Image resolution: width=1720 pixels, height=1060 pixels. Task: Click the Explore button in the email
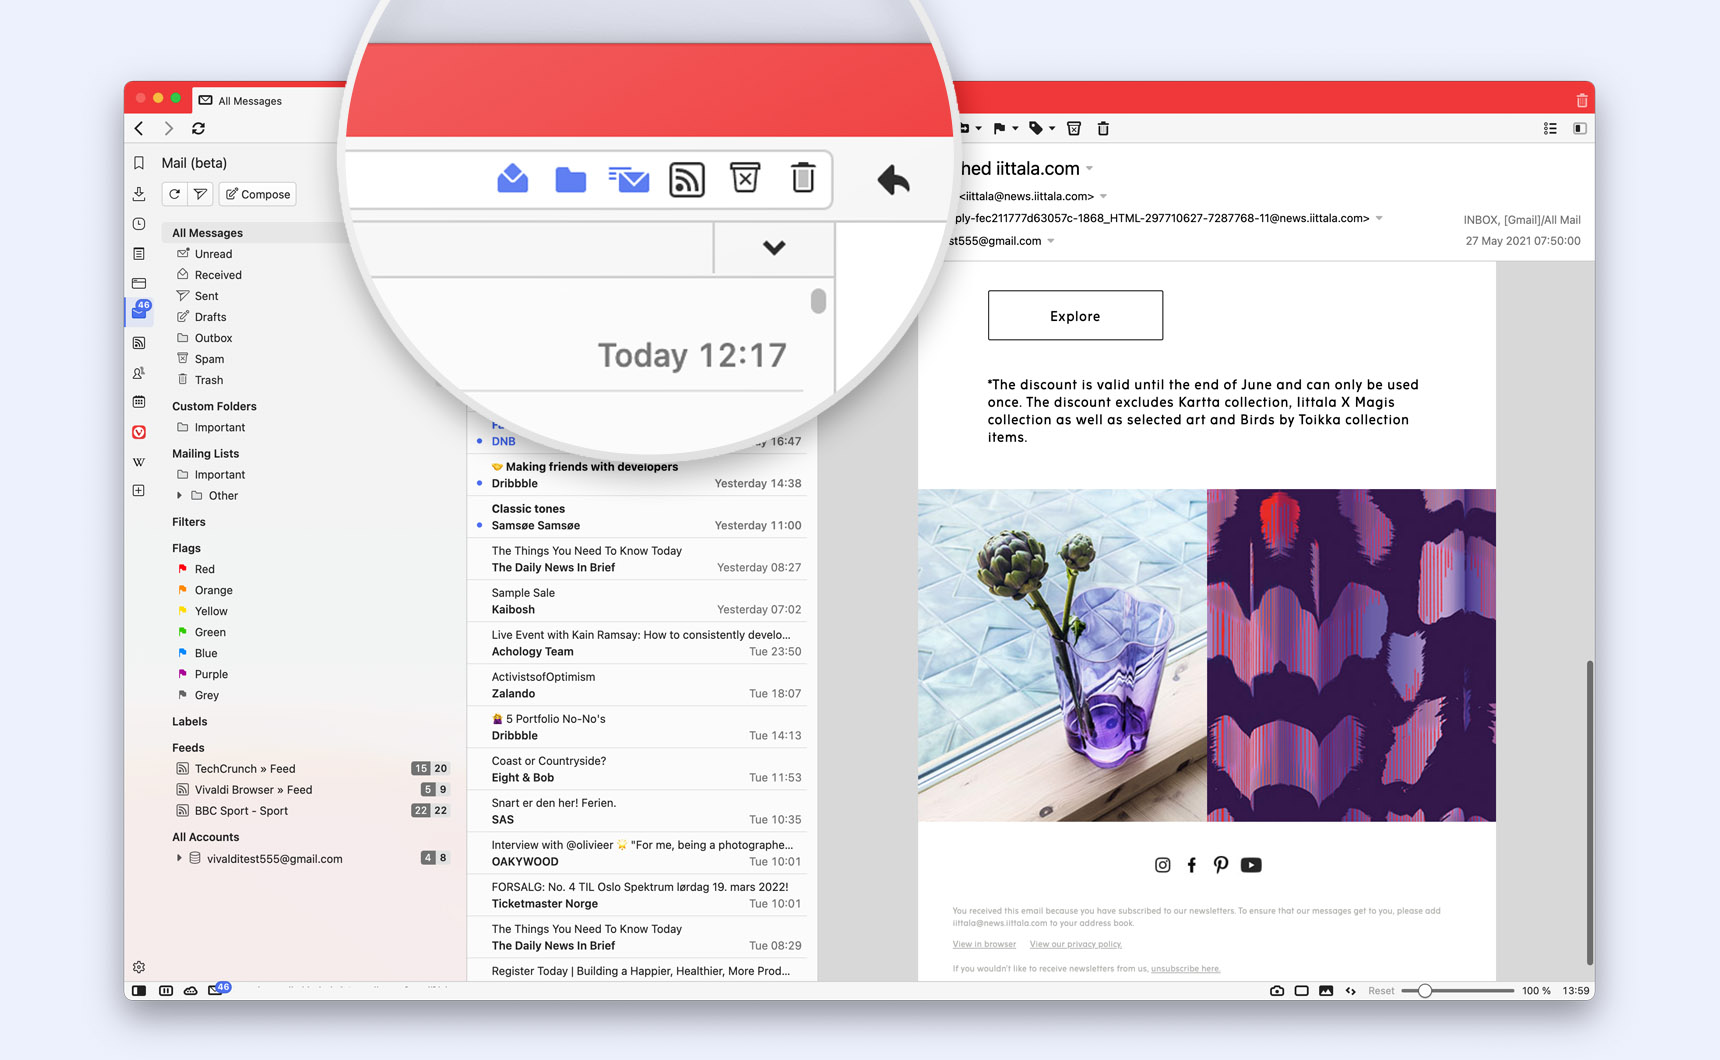pos(1075,315)
